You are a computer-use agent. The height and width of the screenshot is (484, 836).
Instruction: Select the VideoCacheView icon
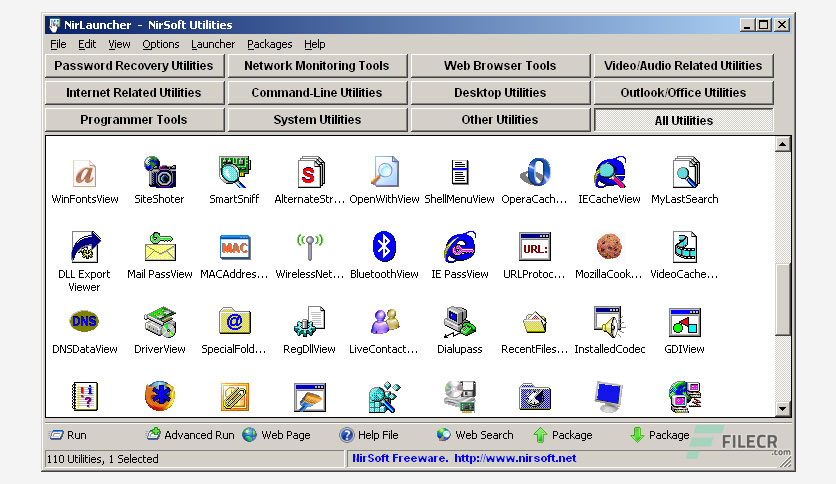point(685,247)
